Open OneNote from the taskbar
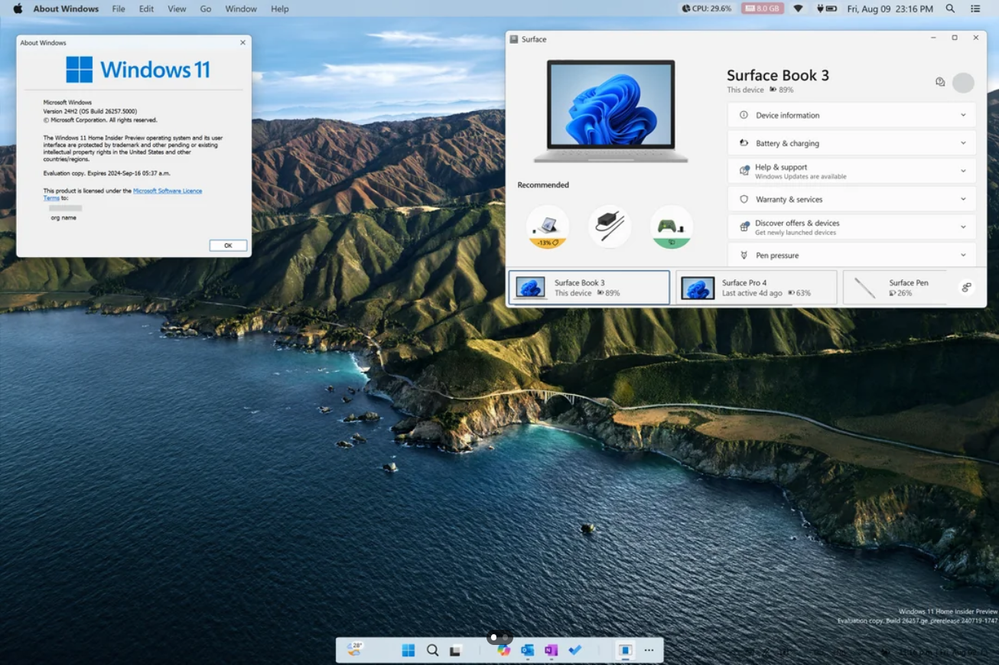999x665 pixels. tap(551, 650)
